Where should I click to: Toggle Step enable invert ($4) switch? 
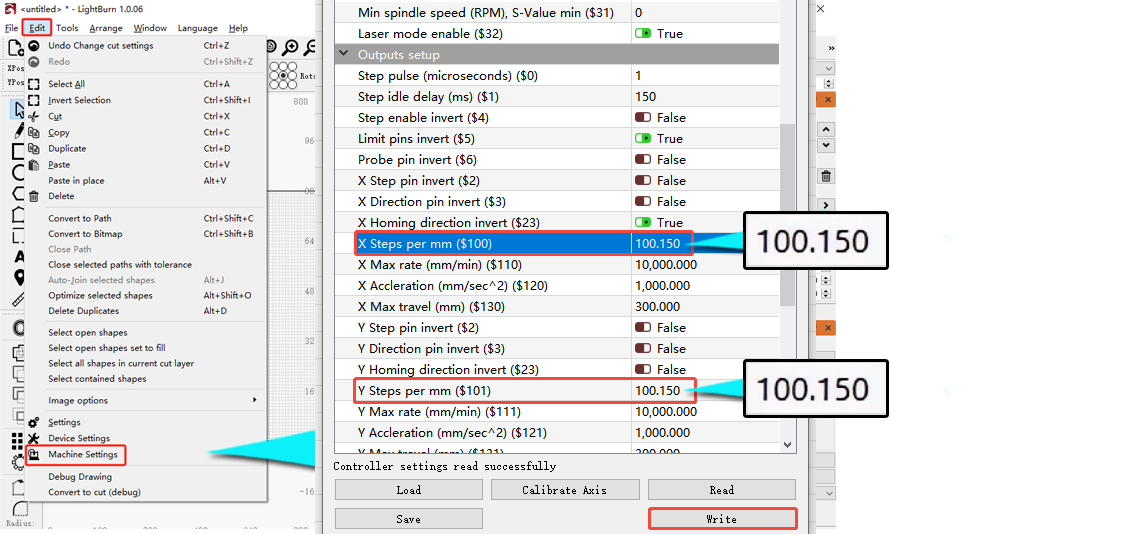(x=643, y=117)
